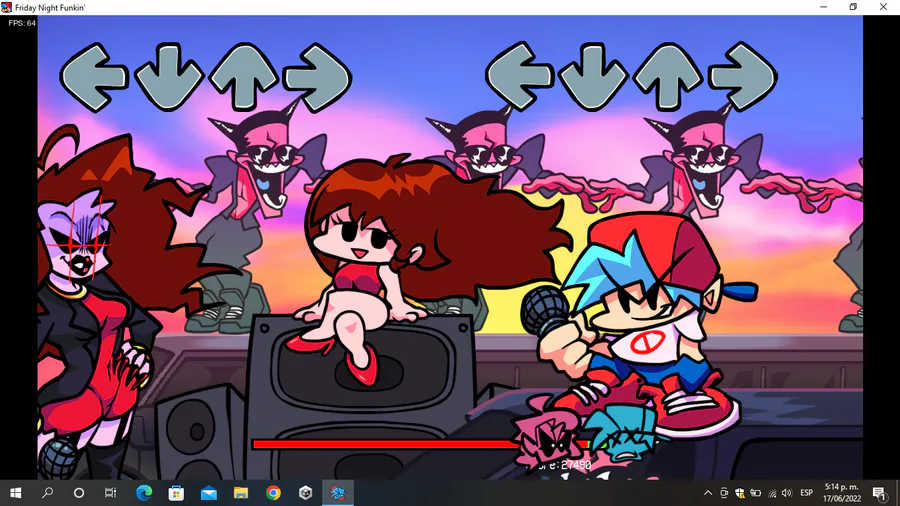Close the Friday Night Funkin' window
Viewport: 900px width, 506px height.
[883, 7]
